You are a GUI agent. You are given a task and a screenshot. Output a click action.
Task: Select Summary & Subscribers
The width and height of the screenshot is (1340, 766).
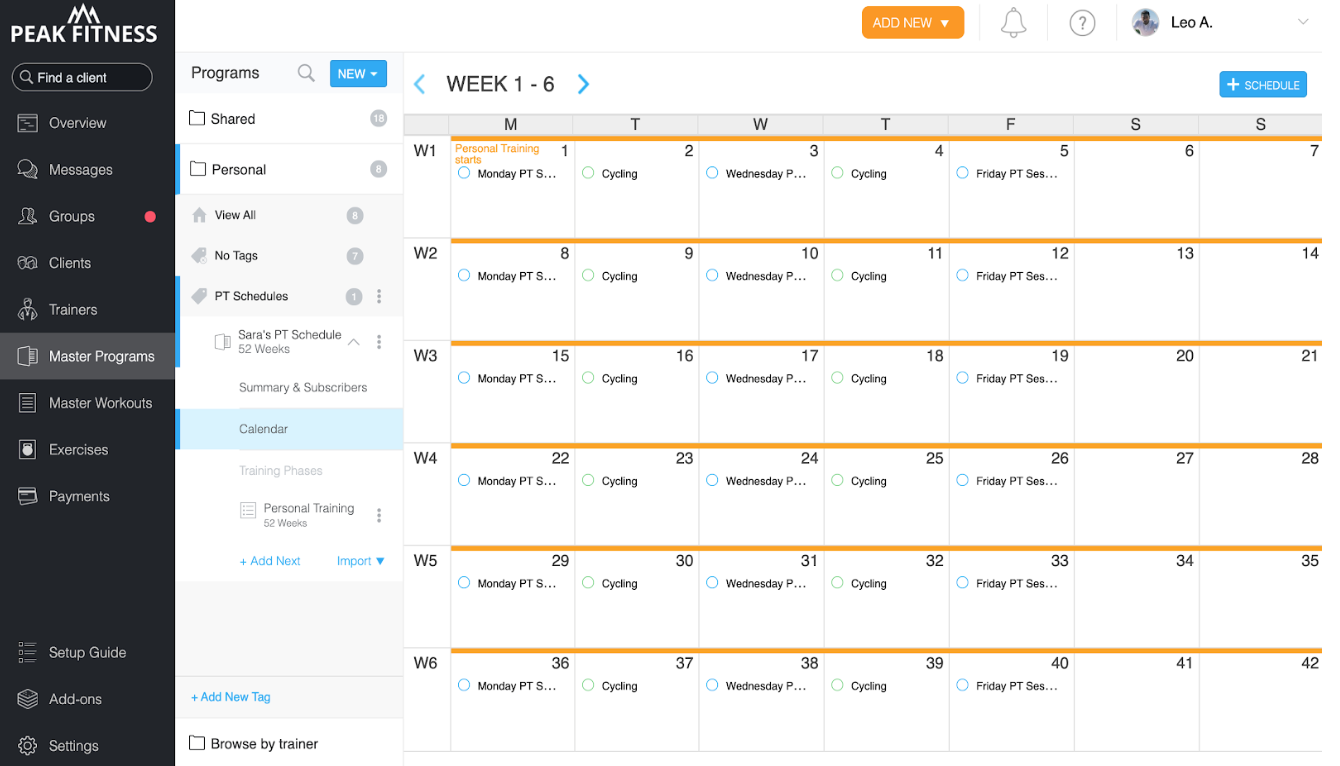point(303,387)
